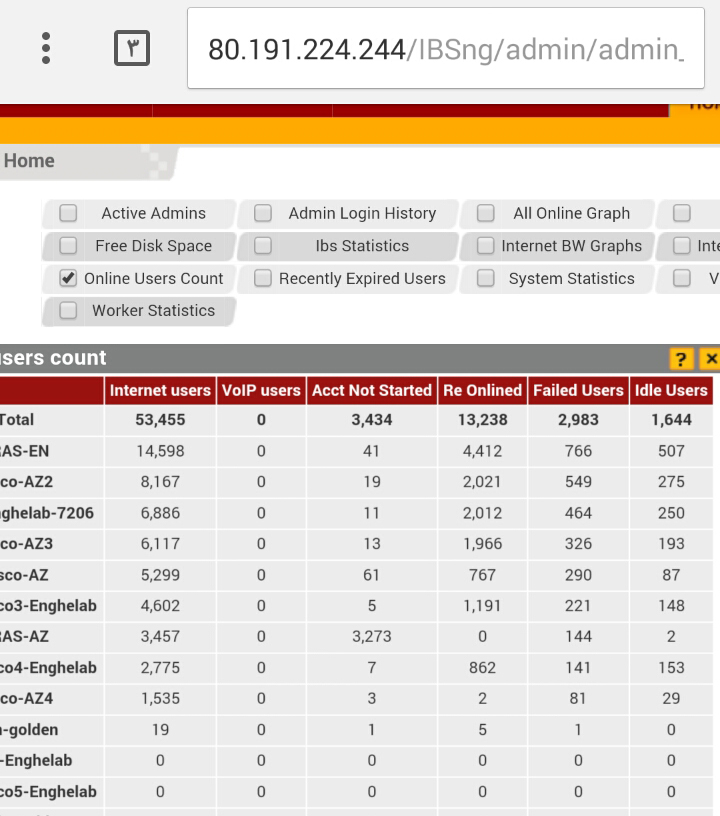Click the VoIP users column header

(x=261, y=390)
